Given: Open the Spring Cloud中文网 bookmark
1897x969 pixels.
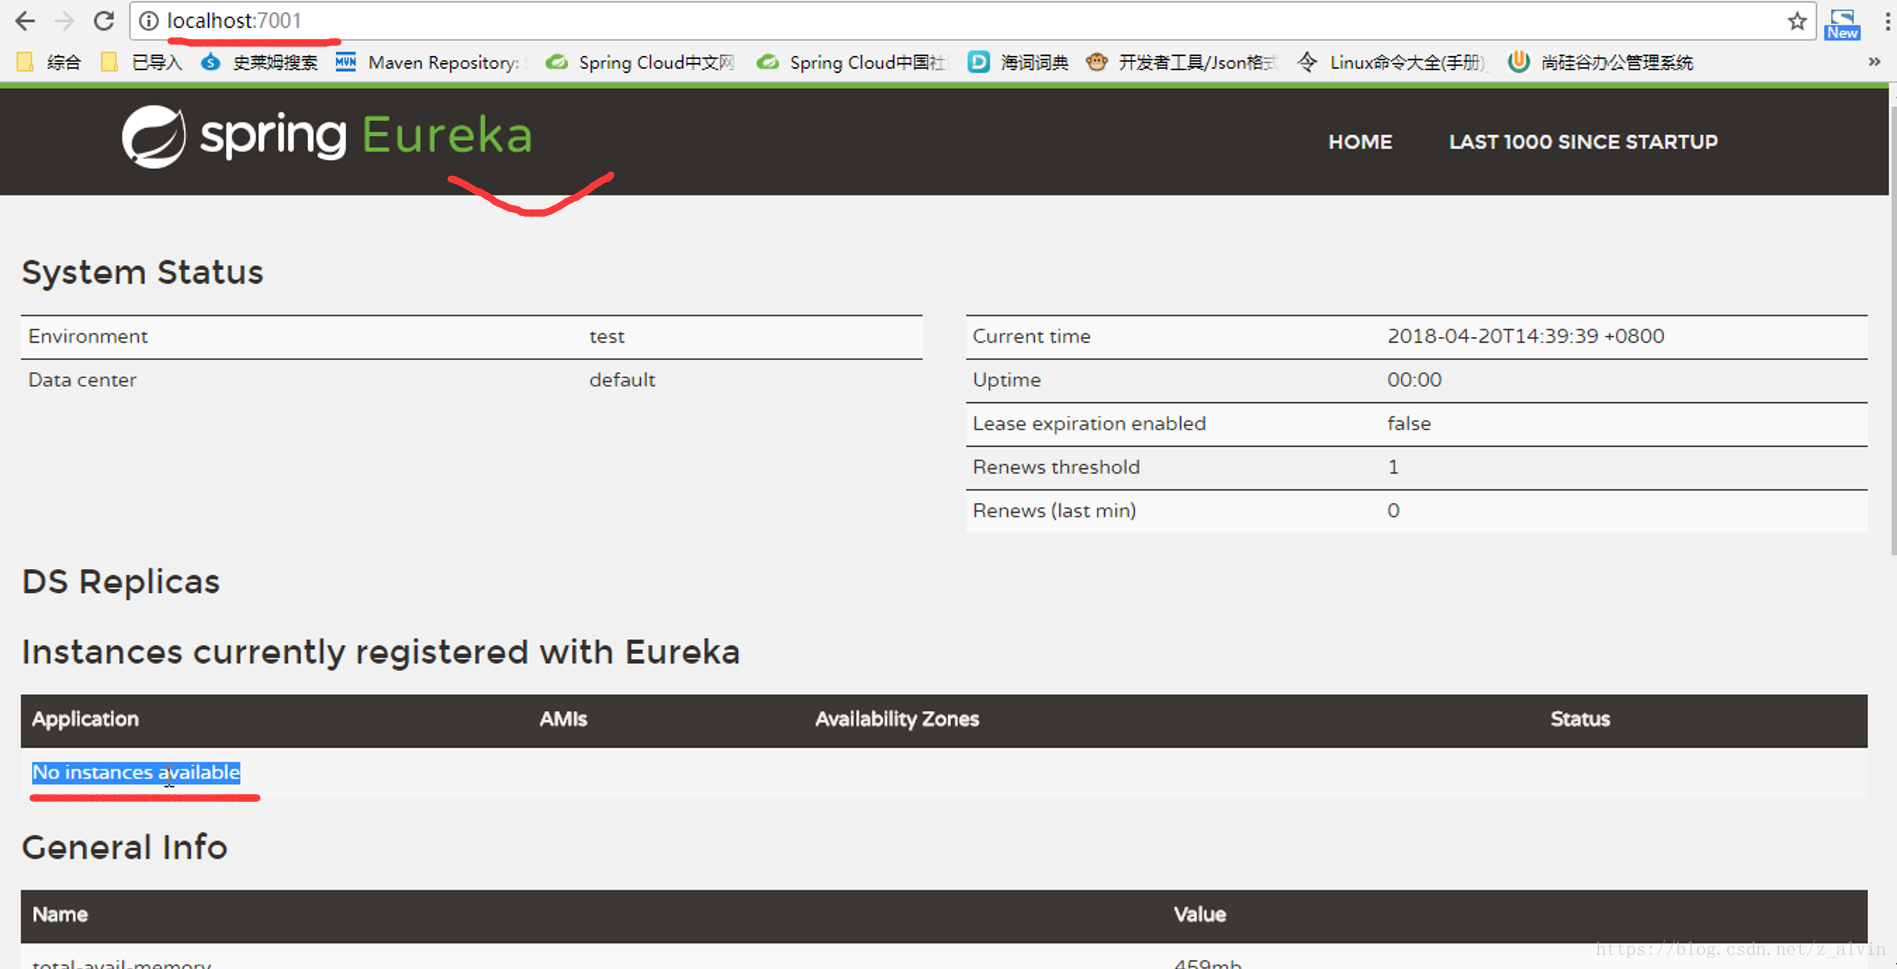Looking at the screenshot, I should coord(640,62).
